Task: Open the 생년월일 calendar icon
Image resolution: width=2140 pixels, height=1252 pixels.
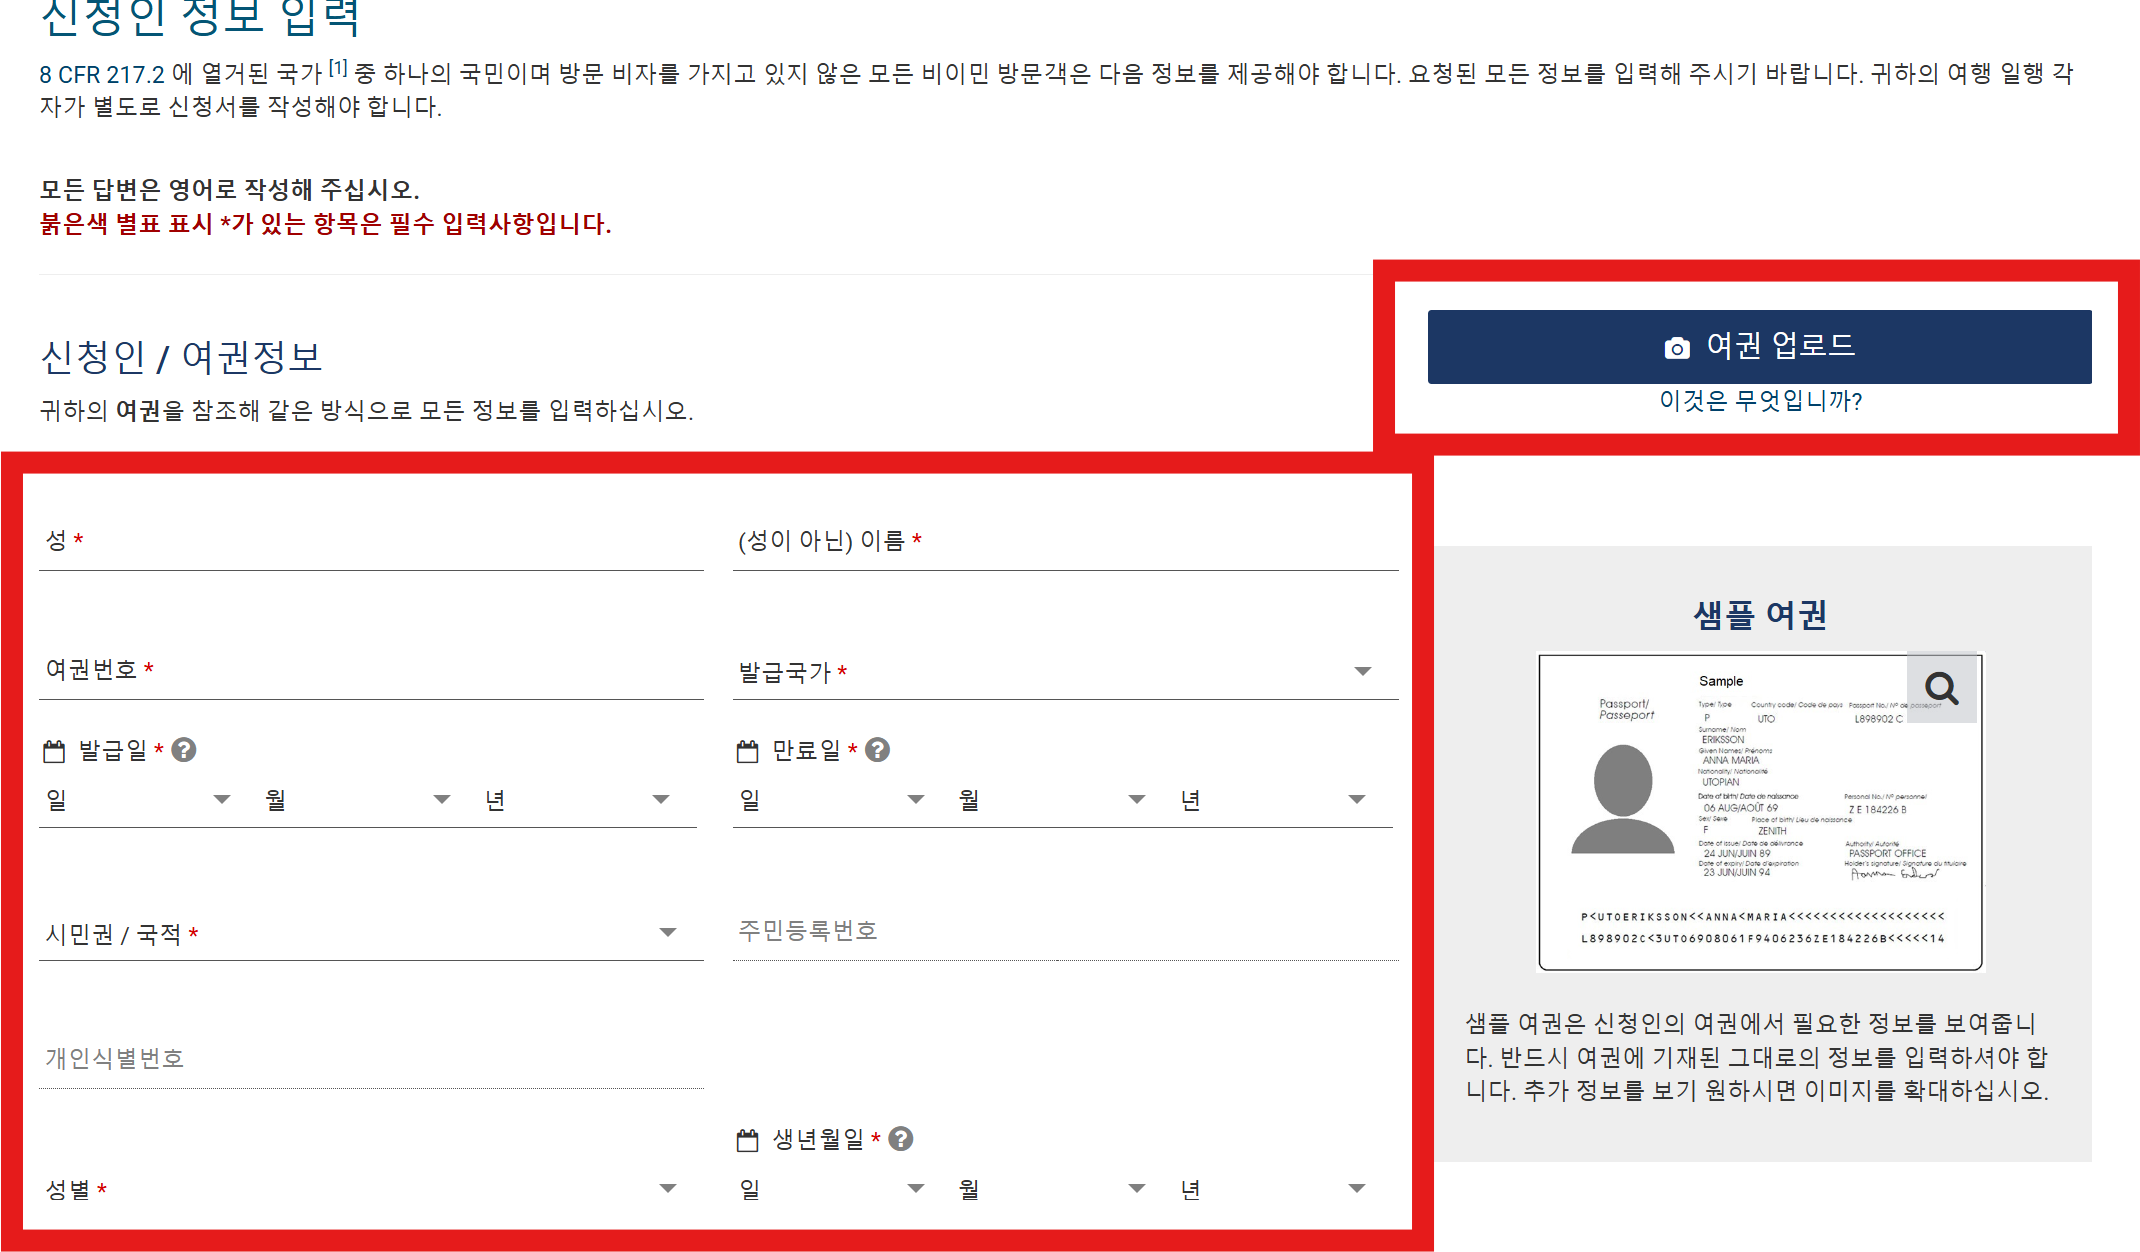Action: tap(748, 1138)
